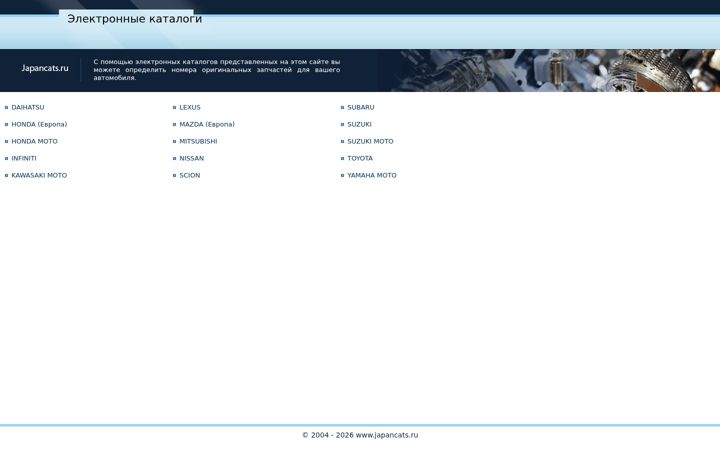
Task: Open the DAIHATSU catalog link
Action: tap(28, 107)
